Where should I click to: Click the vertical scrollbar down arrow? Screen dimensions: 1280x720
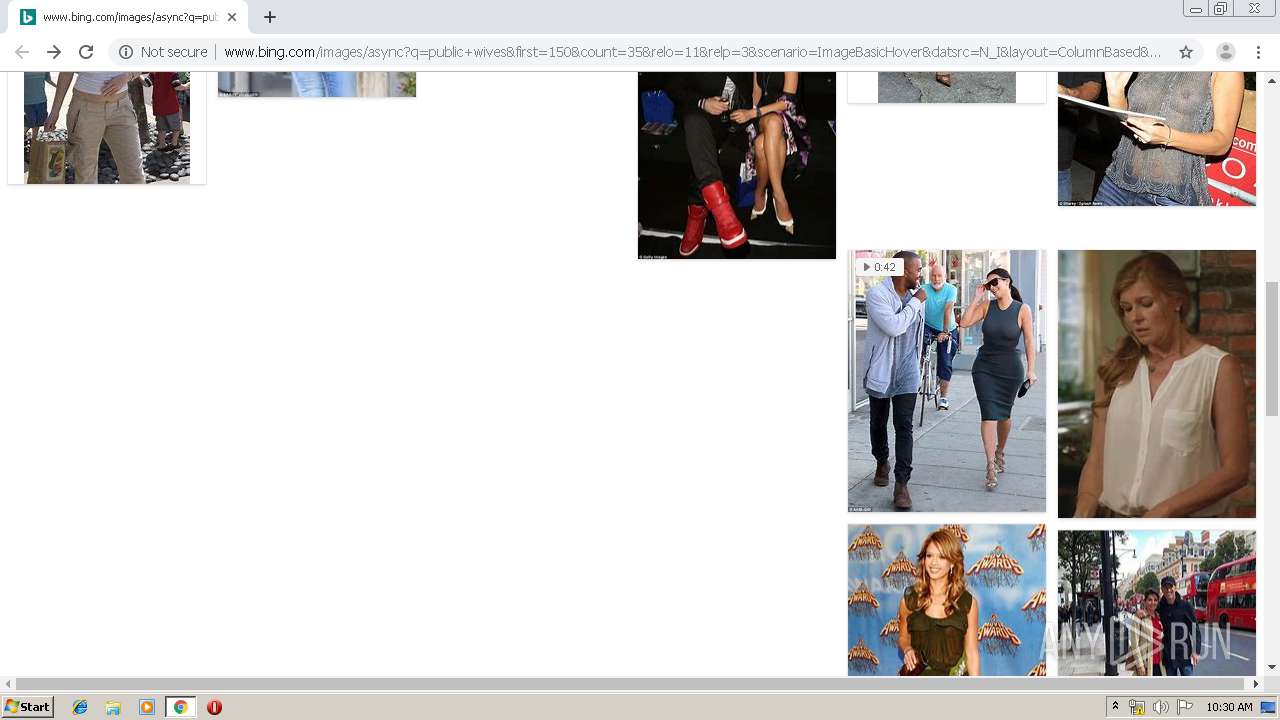click(1272, 667)
